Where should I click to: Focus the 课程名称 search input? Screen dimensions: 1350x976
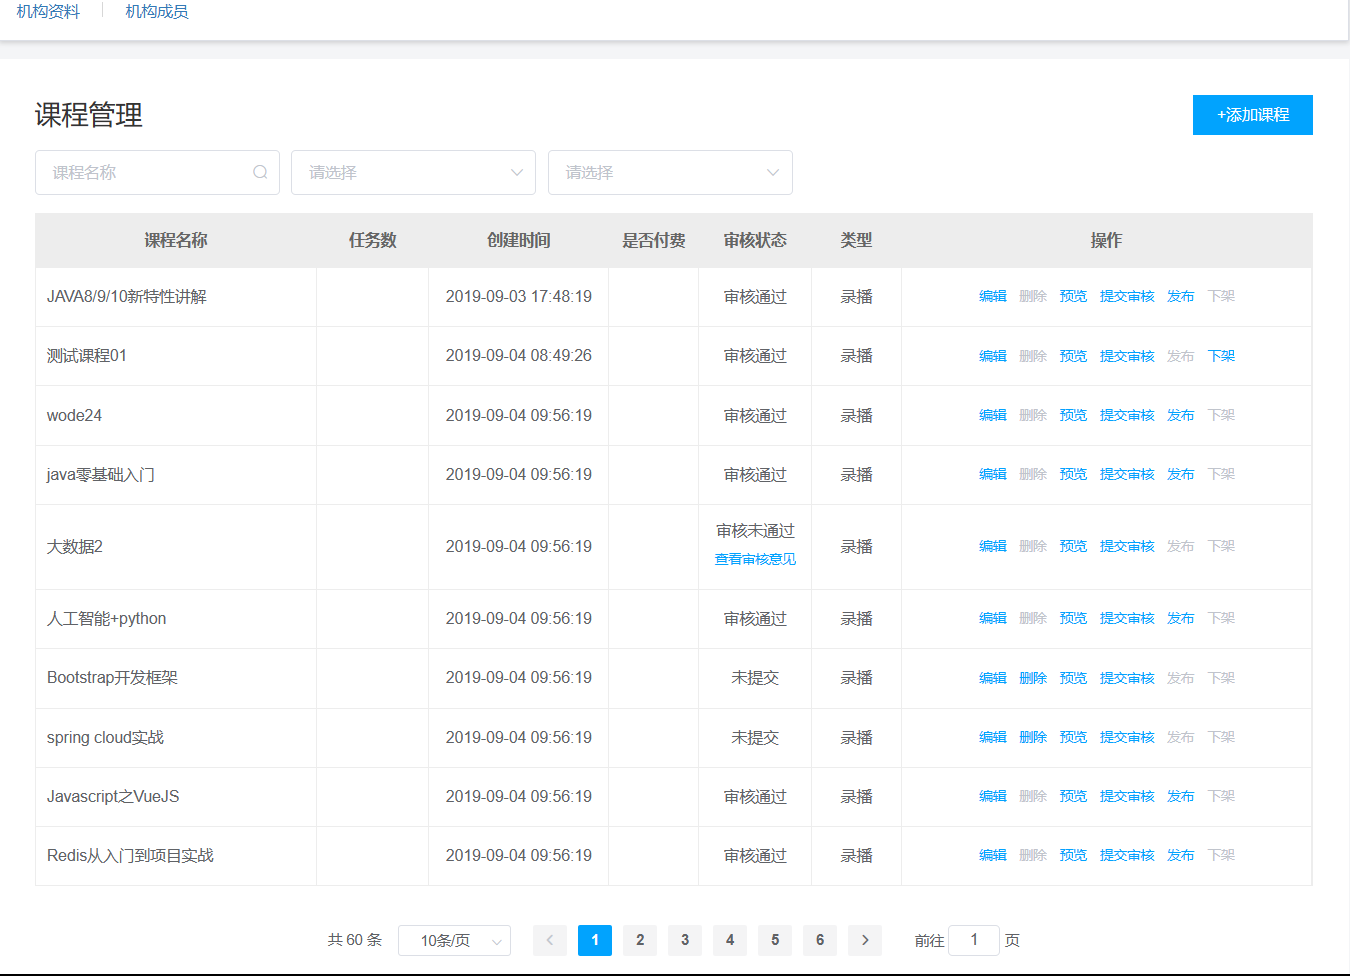point(157,172)
